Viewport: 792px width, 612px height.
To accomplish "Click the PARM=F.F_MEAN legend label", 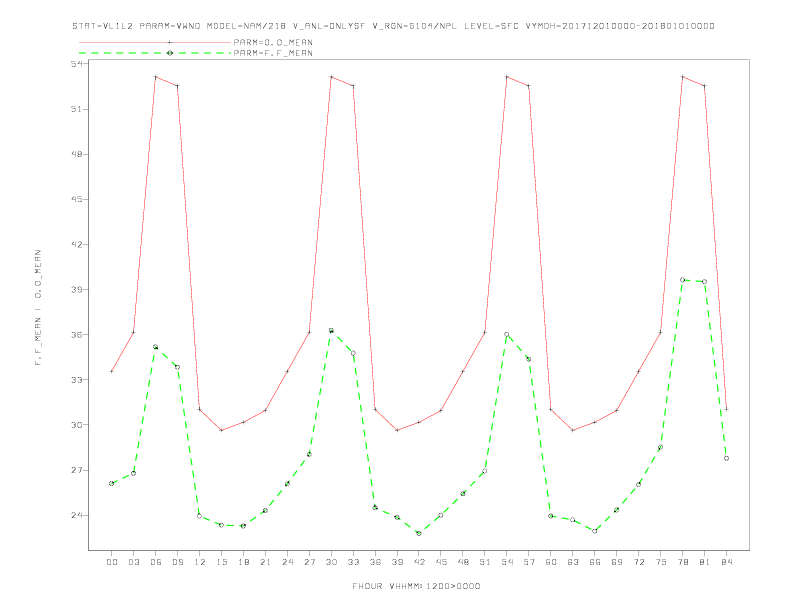I will pyautogui.click(x=273, y=53).
